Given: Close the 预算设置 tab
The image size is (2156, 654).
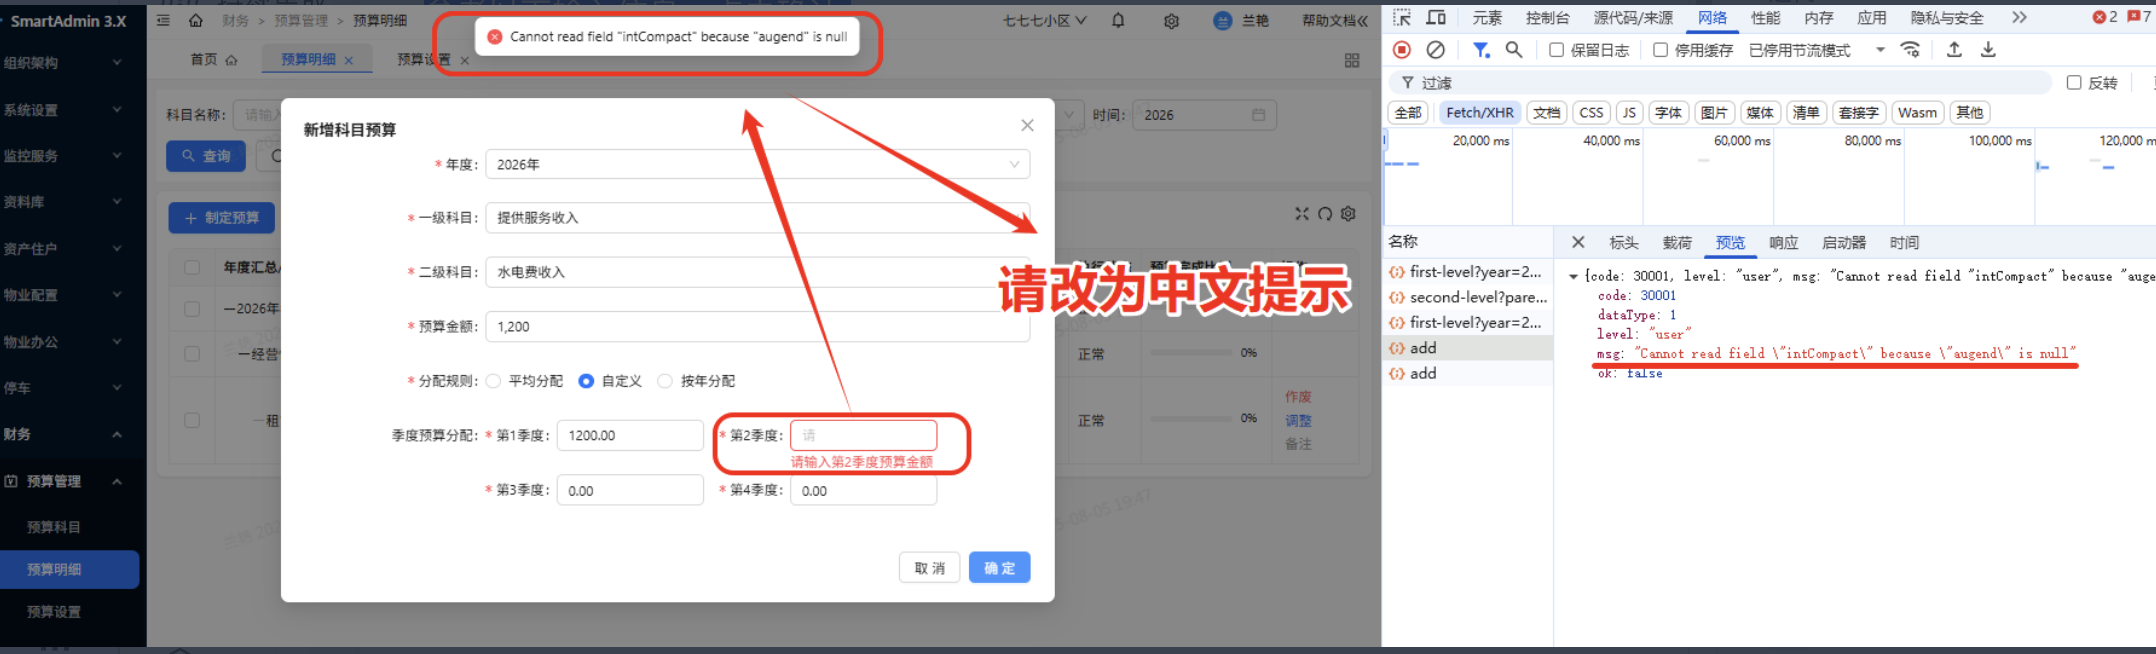Looking at the screenshot, I should 464,60.
